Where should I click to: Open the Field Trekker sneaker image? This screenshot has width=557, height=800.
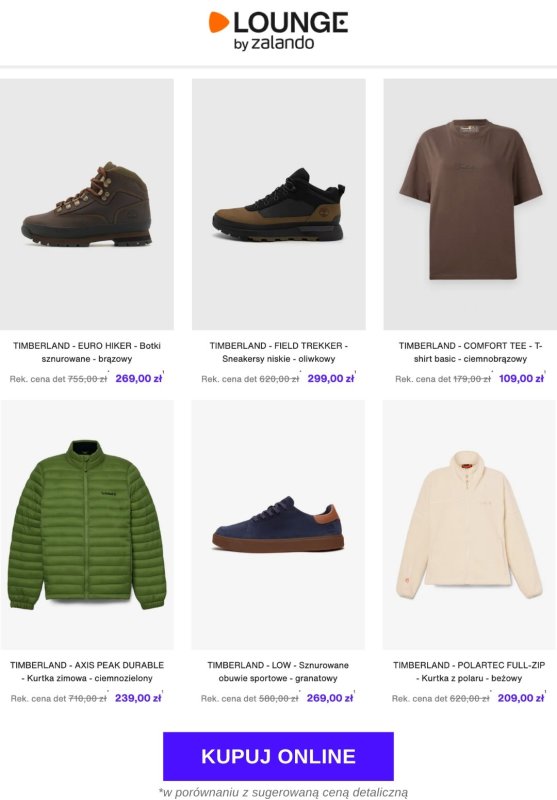point(278,204)
